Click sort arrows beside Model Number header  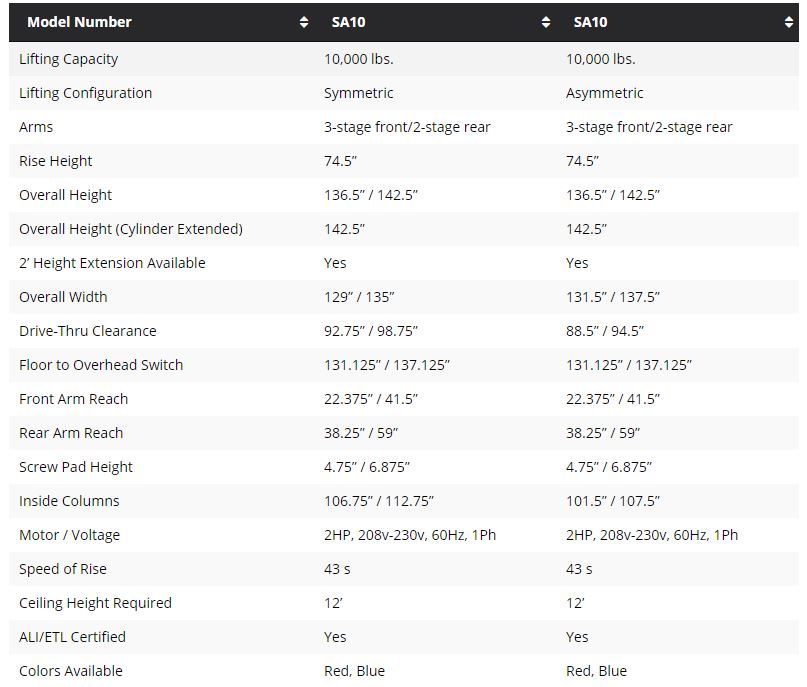click(x=304, y=22)
